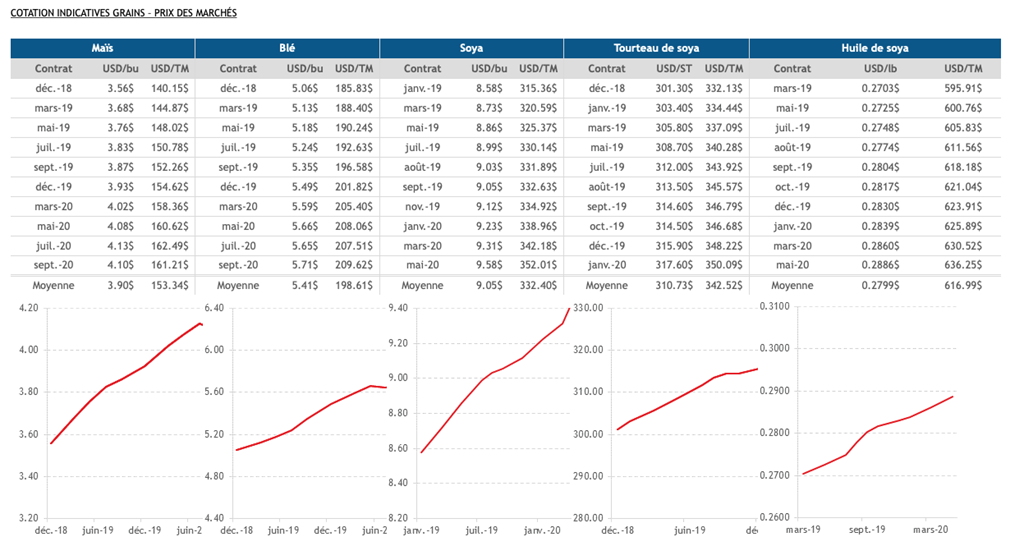Select the Soya 352.01$ value

(x=538, y=265)
